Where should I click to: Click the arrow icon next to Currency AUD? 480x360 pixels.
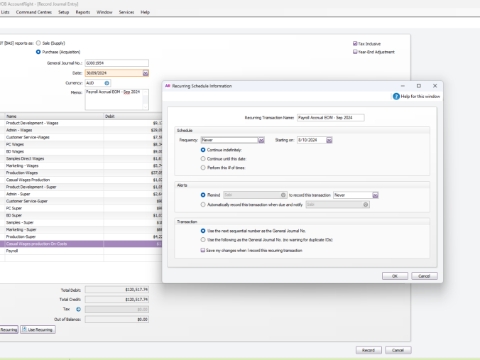click(107, 83)
